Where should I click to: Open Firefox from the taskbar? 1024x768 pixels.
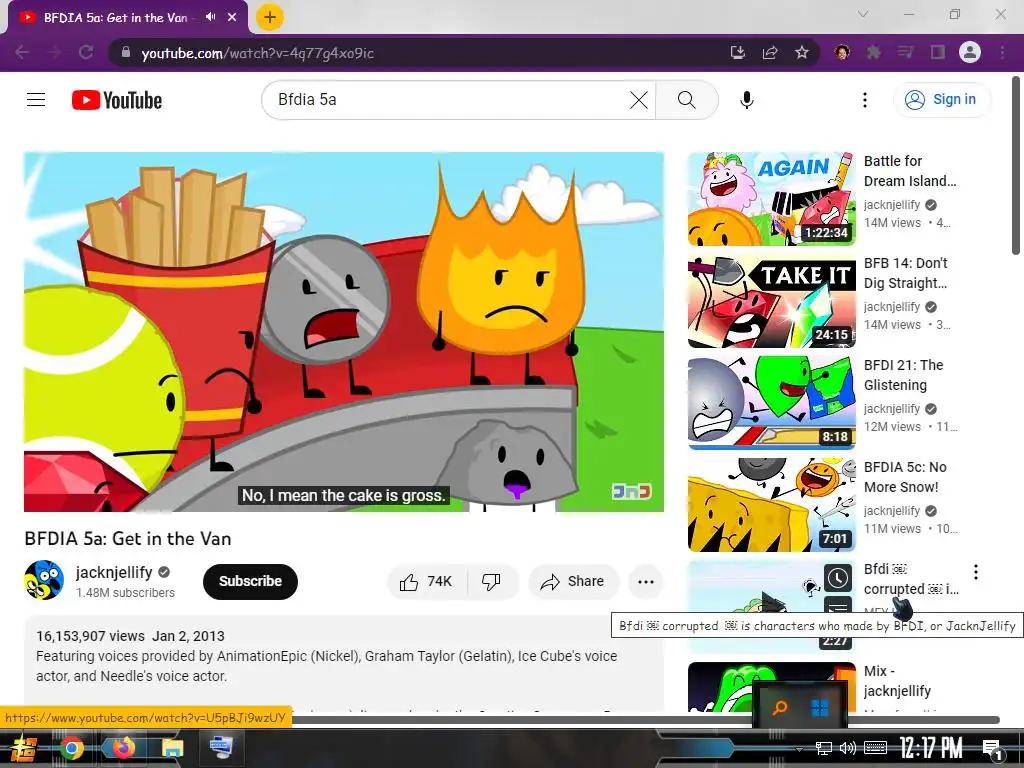[x=122, y=748]
